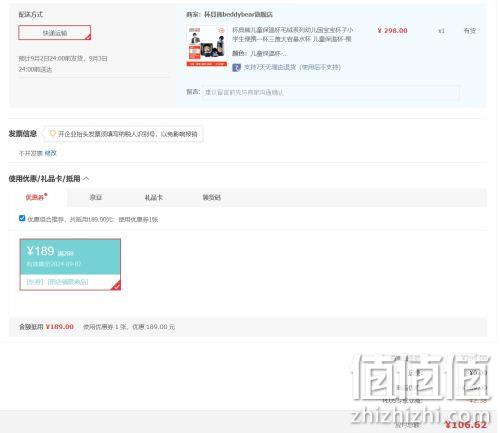500x433 pixels.
Task: Click the lightbulb tip icon beside invoice info
Action: (x=53, y=134)
